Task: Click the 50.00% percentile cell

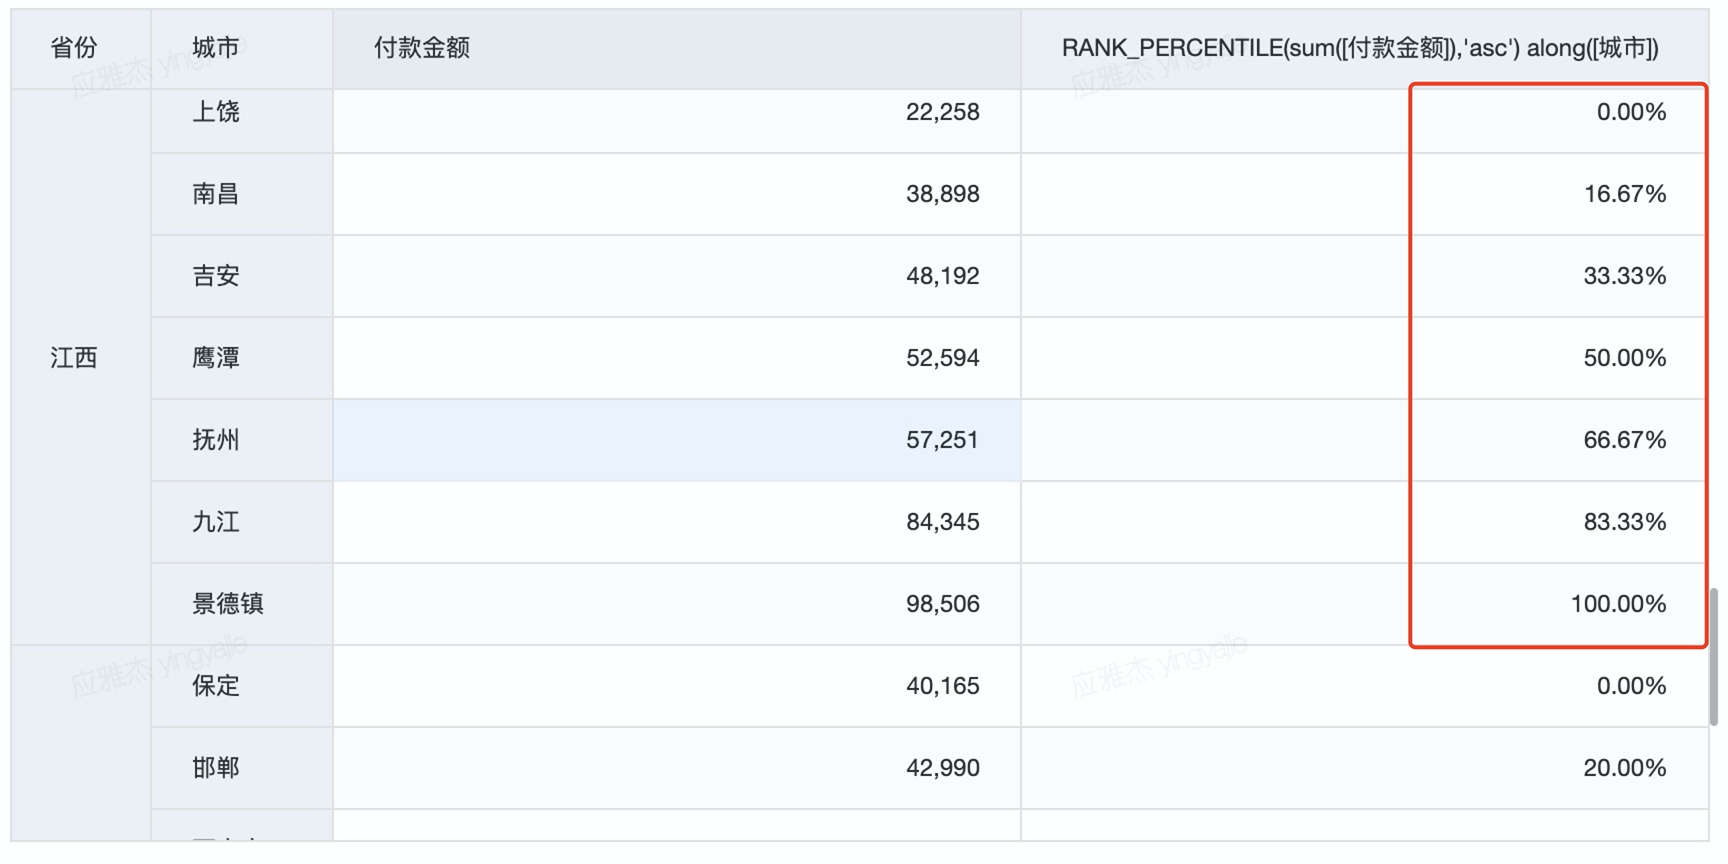Action: point(1365,358)
